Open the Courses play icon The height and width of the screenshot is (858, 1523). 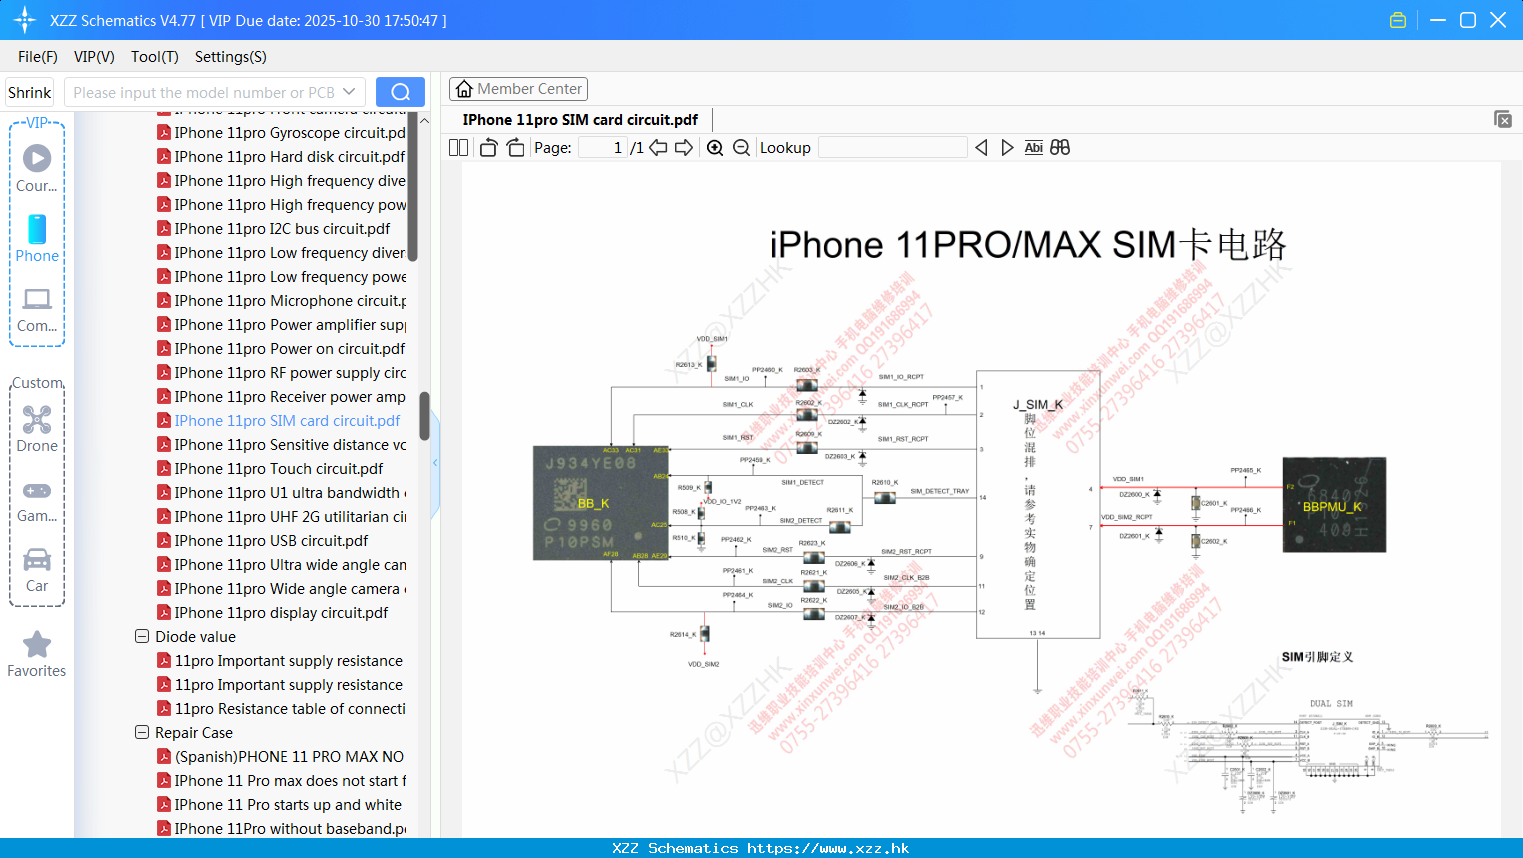(37, 158)
